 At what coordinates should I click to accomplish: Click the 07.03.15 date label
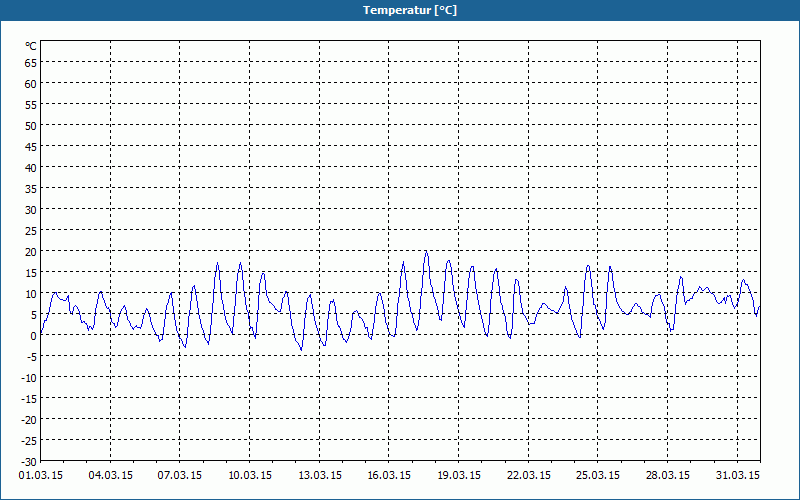point(180,475)
